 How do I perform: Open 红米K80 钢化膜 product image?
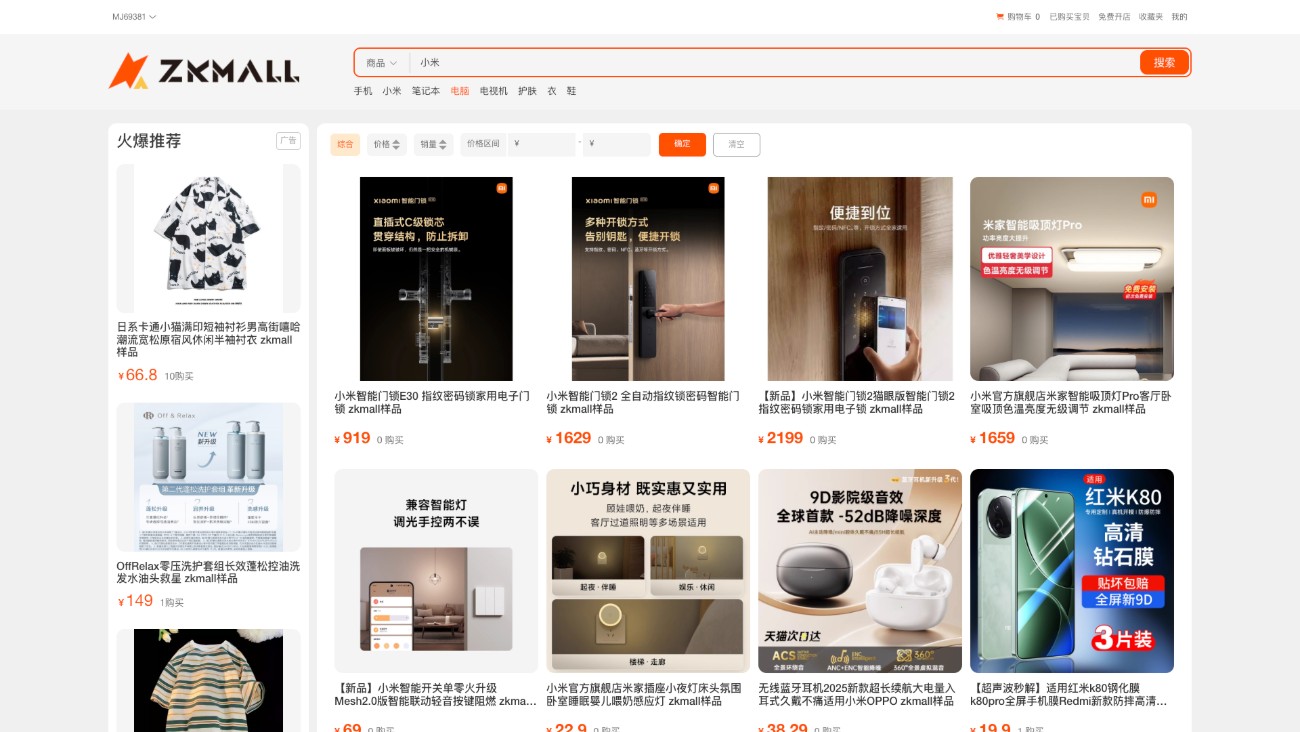[x=1072, y=571]
